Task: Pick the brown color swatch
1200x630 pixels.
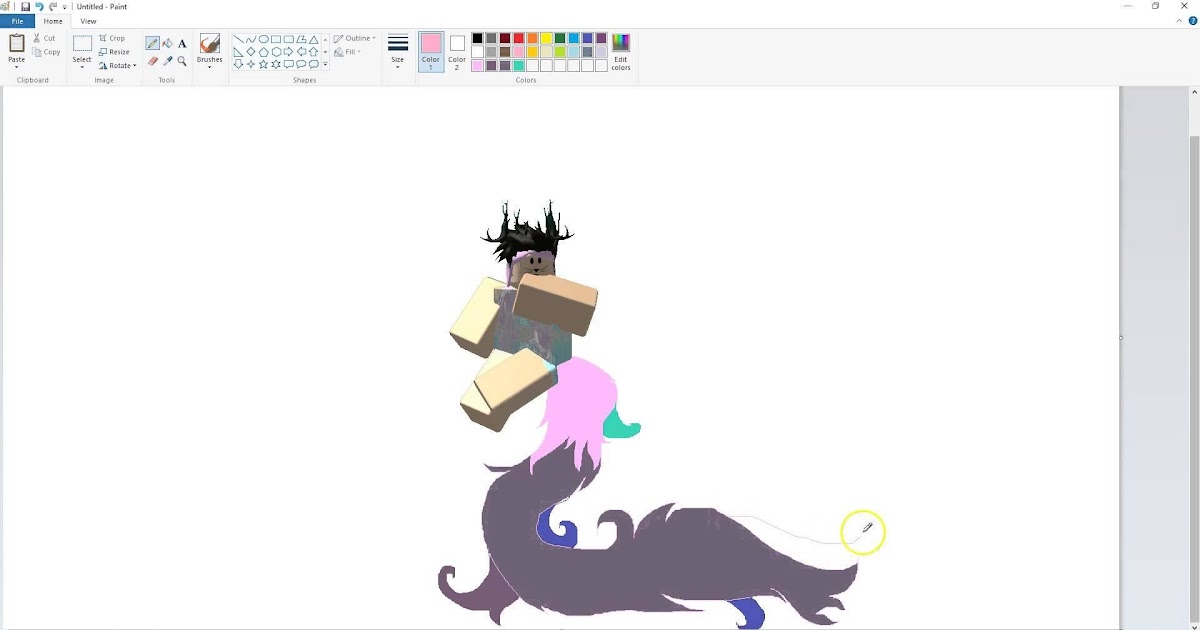Action: pos(505,52)
